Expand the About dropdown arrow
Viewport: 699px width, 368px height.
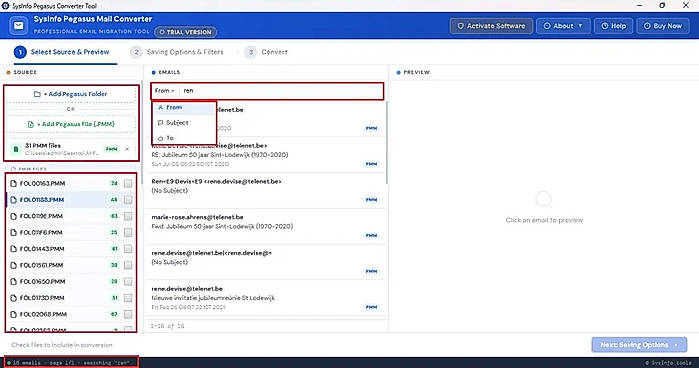click(580, 26)
